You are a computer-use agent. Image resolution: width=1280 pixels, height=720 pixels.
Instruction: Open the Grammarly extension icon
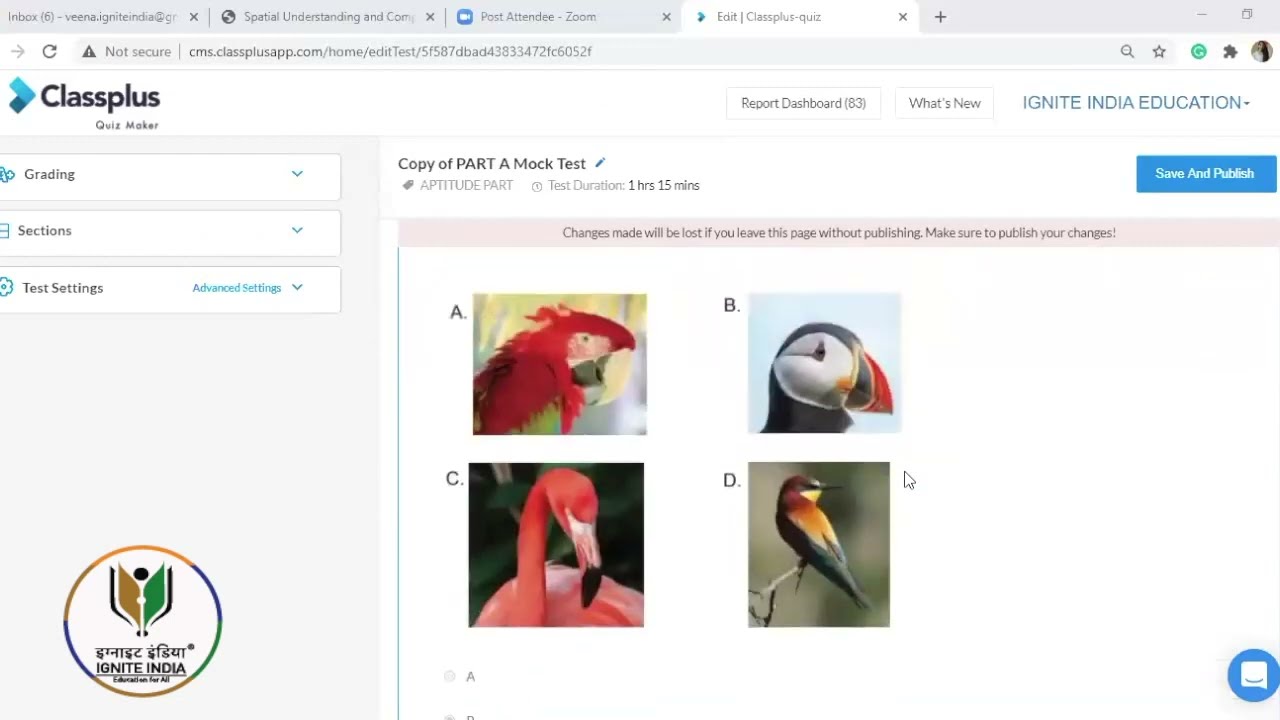pos(1198,51)
